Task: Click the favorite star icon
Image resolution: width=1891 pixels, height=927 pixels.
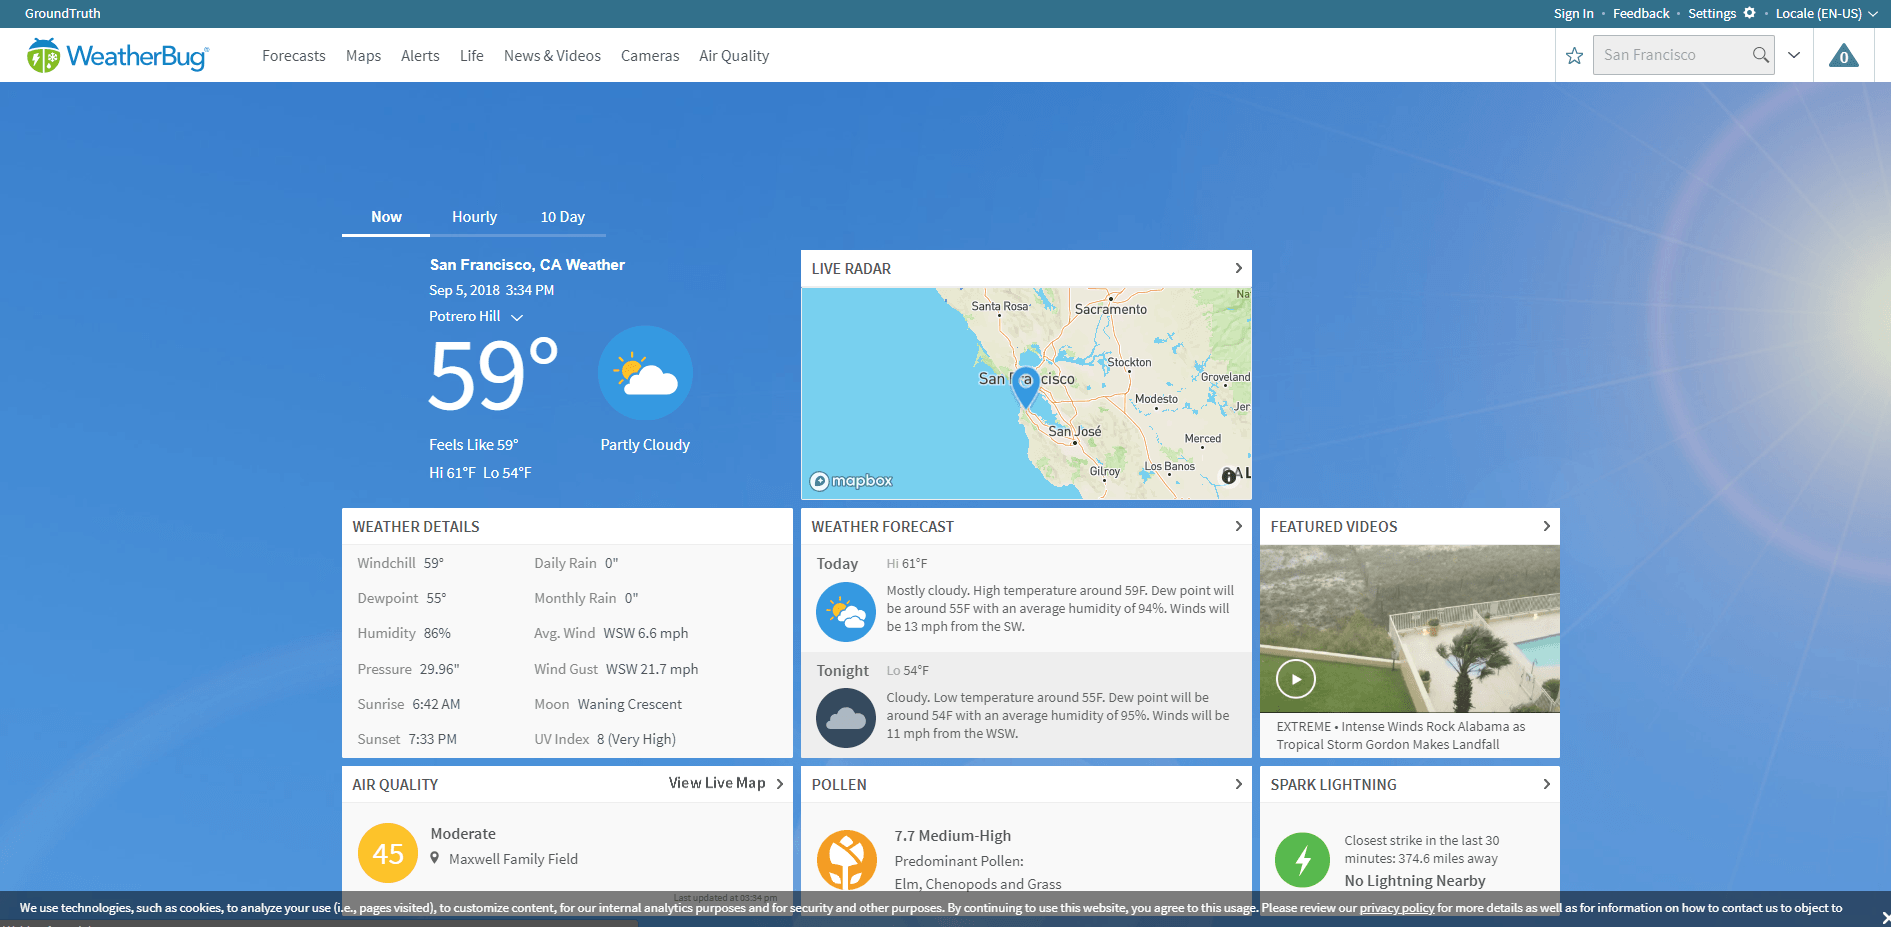Action: pos(1574,56)
